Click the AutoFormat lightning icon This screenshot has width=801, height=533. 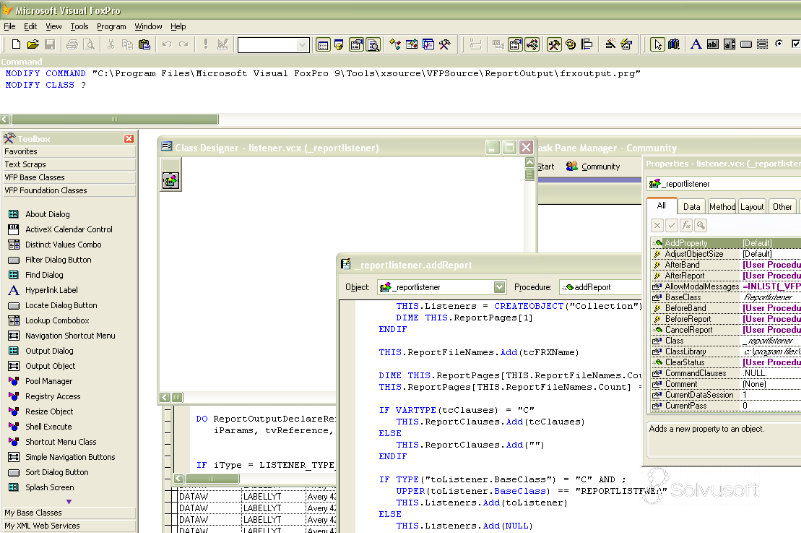point(627,44)
